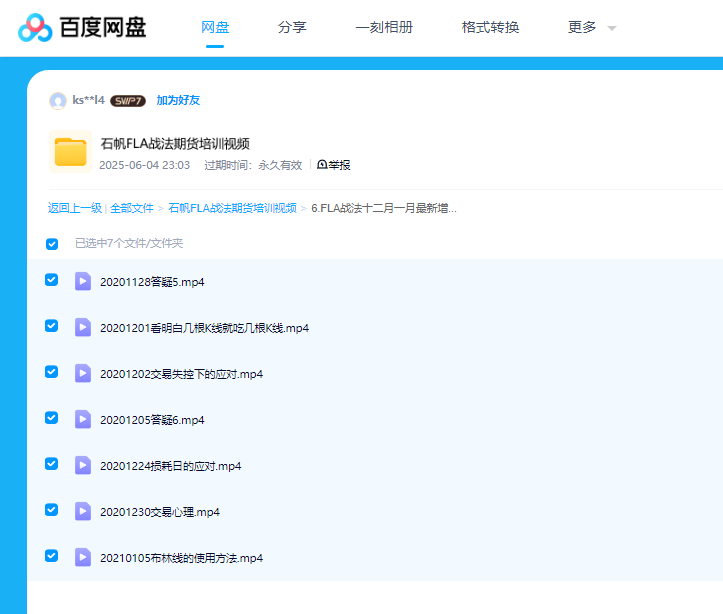
Task: Uncheck the 20201205答疑6.mp4 checkbox
Action: (52, 418)
